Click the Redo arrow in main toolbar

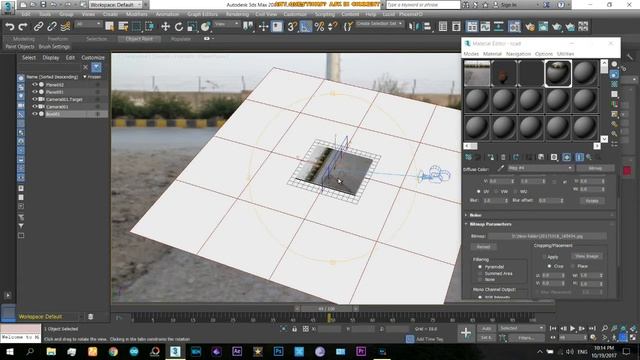(x=23, y=27)
